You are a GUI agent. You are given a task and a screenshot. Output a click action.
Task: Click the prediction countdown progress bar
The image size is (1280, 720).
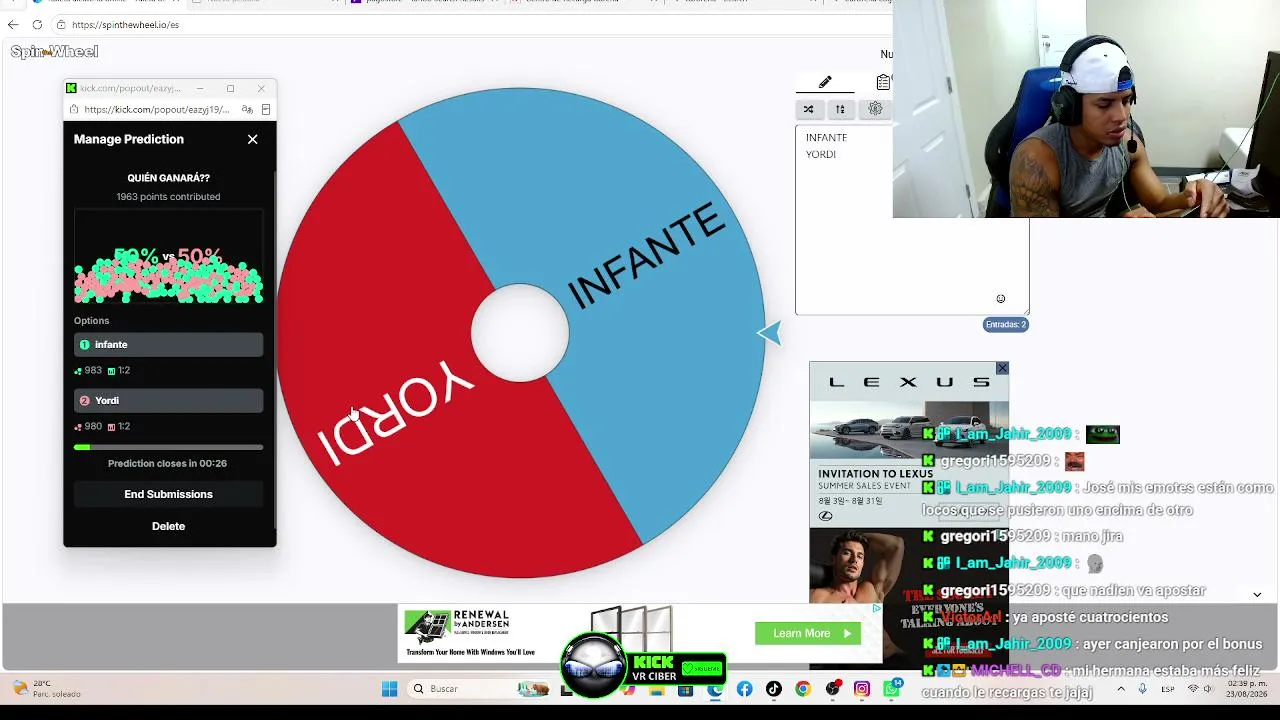tap(168, 447)
